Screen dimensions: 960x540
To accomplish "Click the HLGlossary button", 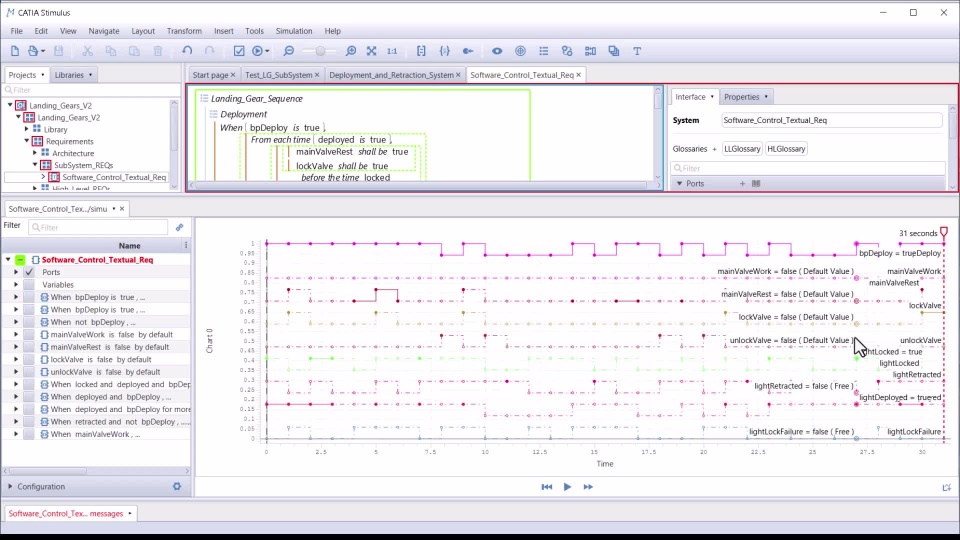I will click(786, 149).
